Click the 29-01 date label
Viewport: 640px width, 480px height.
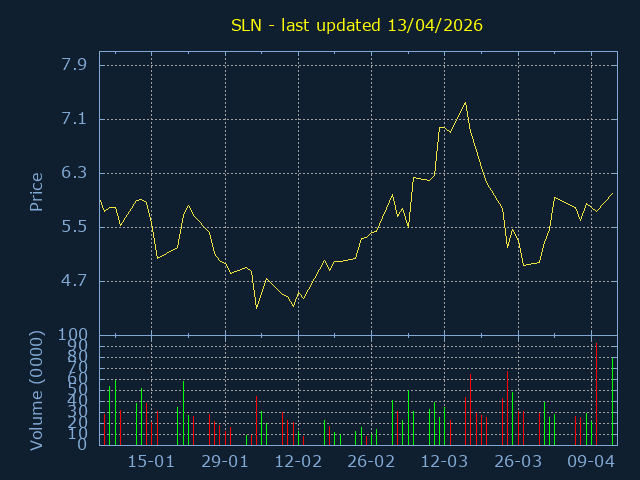pyautogui.click(x=225, y=462)
